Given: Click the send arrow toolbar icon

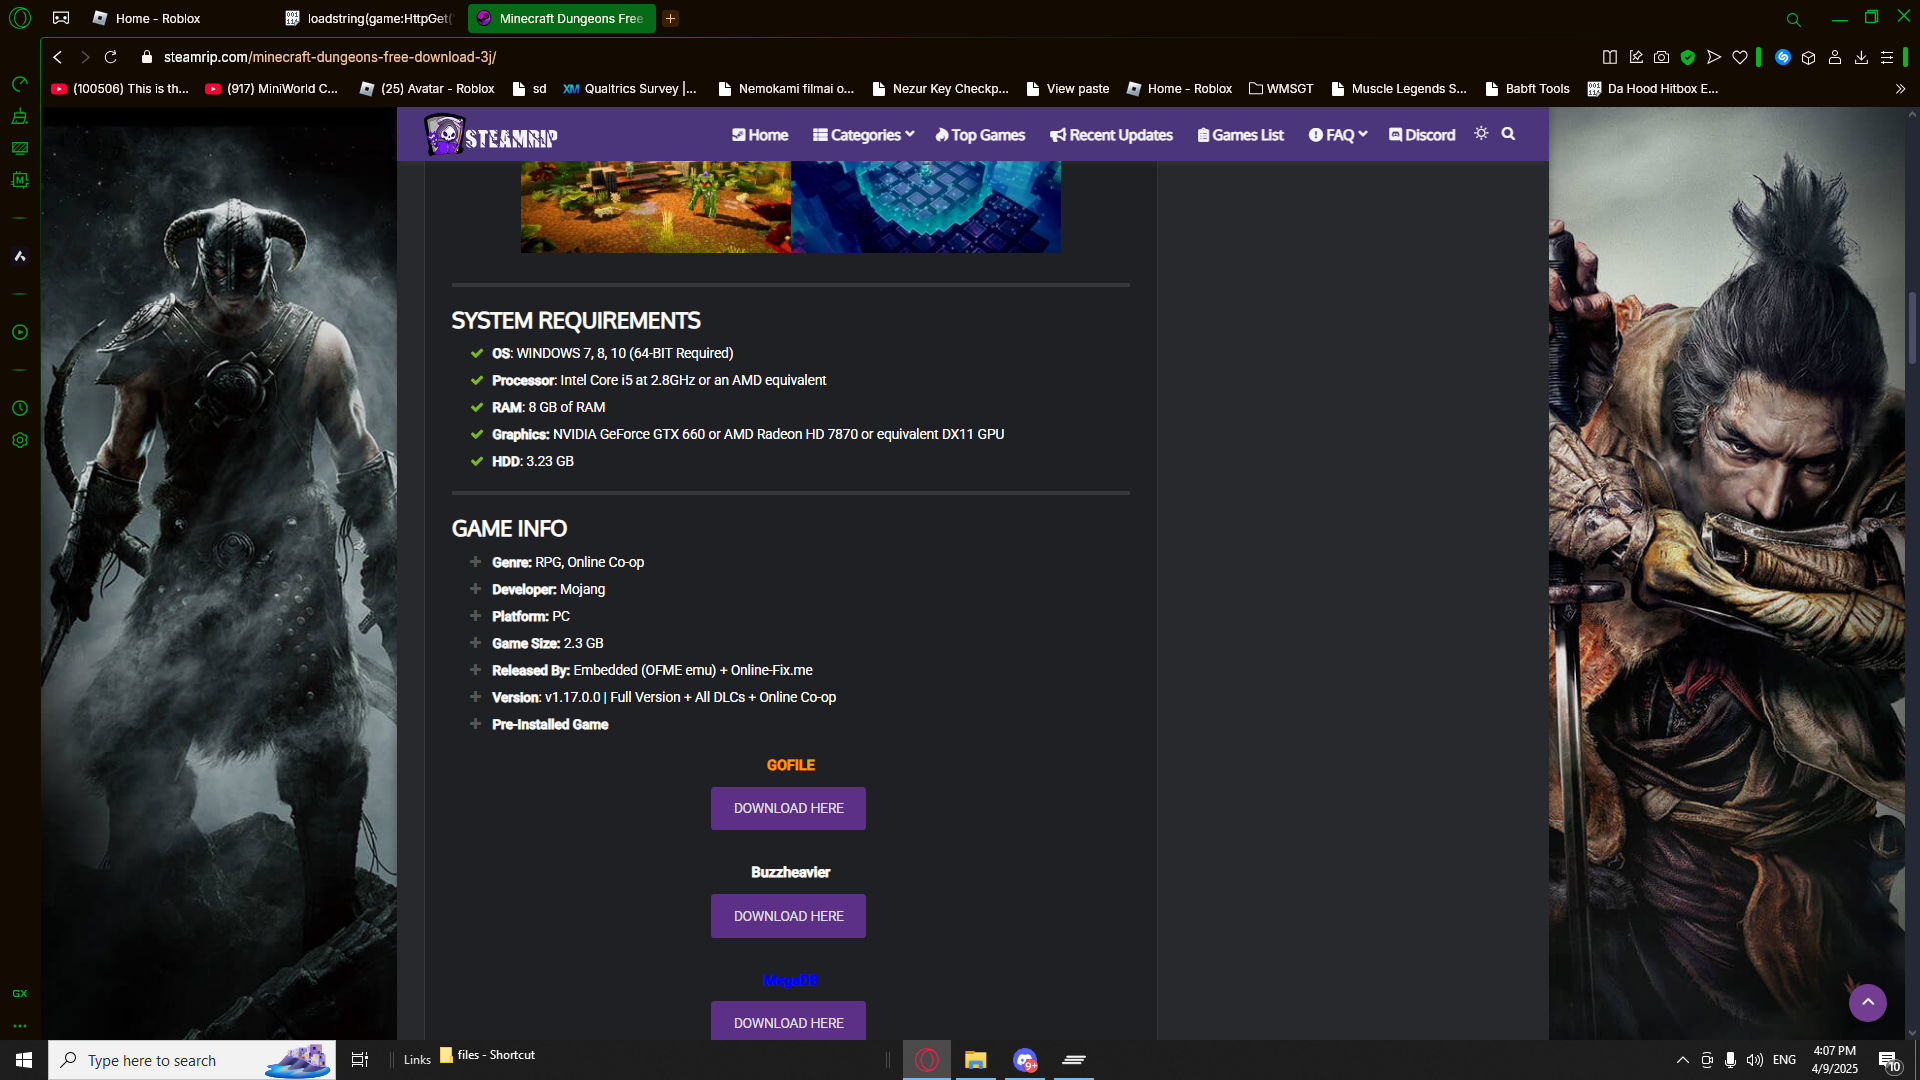Looking at the screenshot, I should [1714, 57].
